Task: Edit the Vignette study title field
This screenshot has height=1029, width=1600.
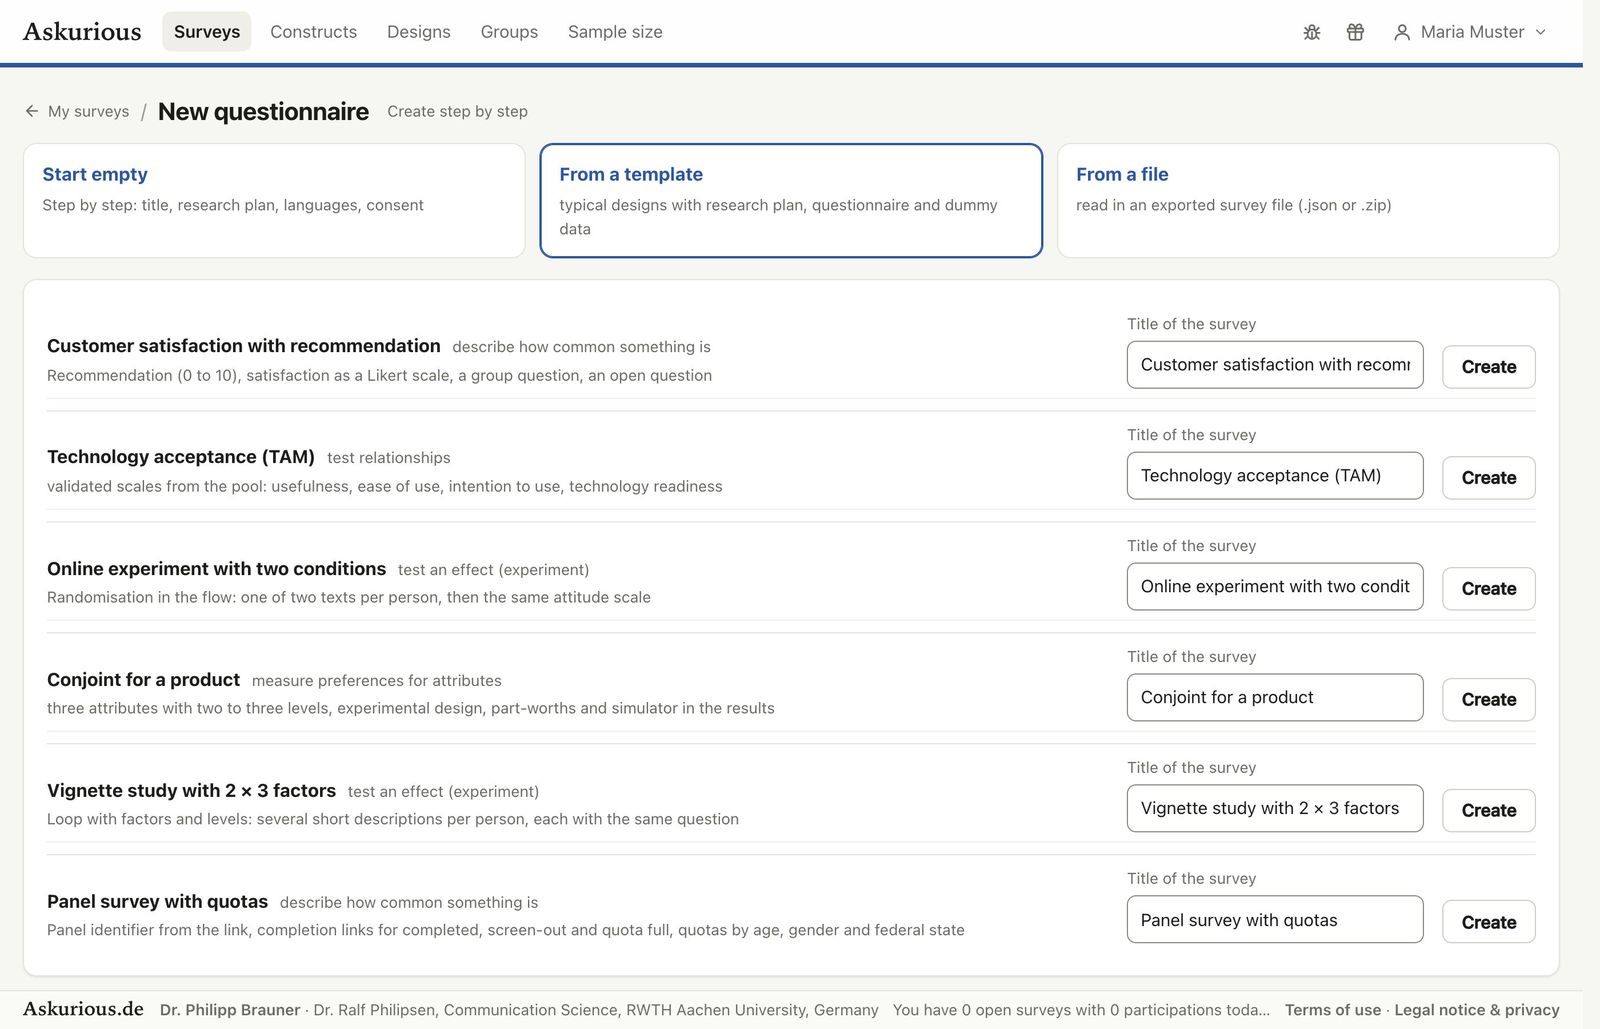Action: (1275, 809)
